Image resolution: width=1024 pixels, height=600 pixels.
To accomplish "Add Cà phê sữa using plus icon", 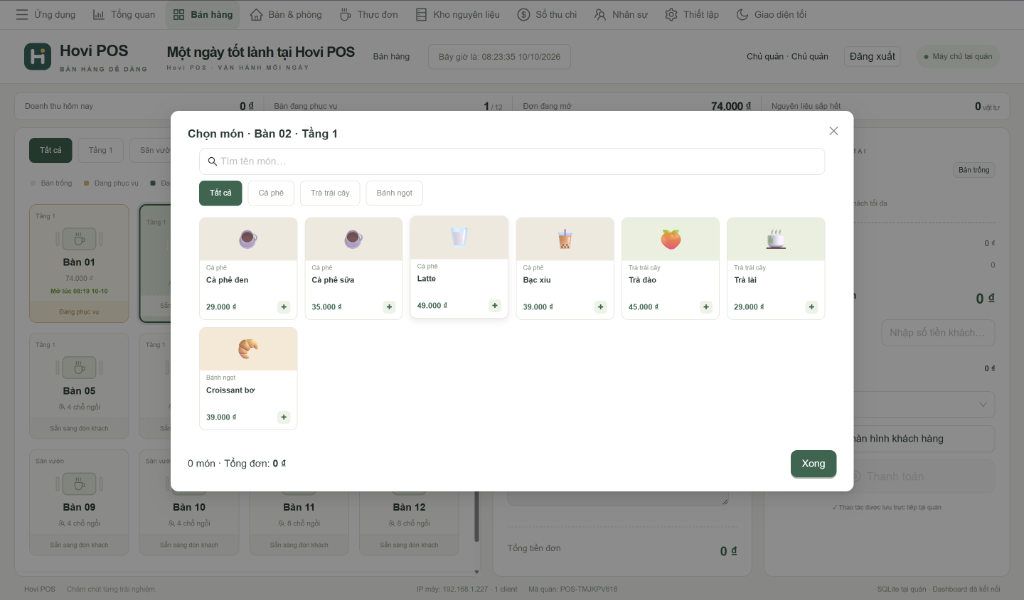I will (389, 307).
